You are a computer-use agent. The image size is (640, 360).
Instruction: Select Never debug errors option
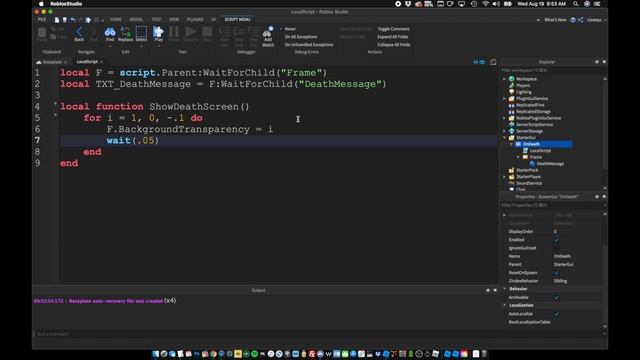tap(290, 29)
